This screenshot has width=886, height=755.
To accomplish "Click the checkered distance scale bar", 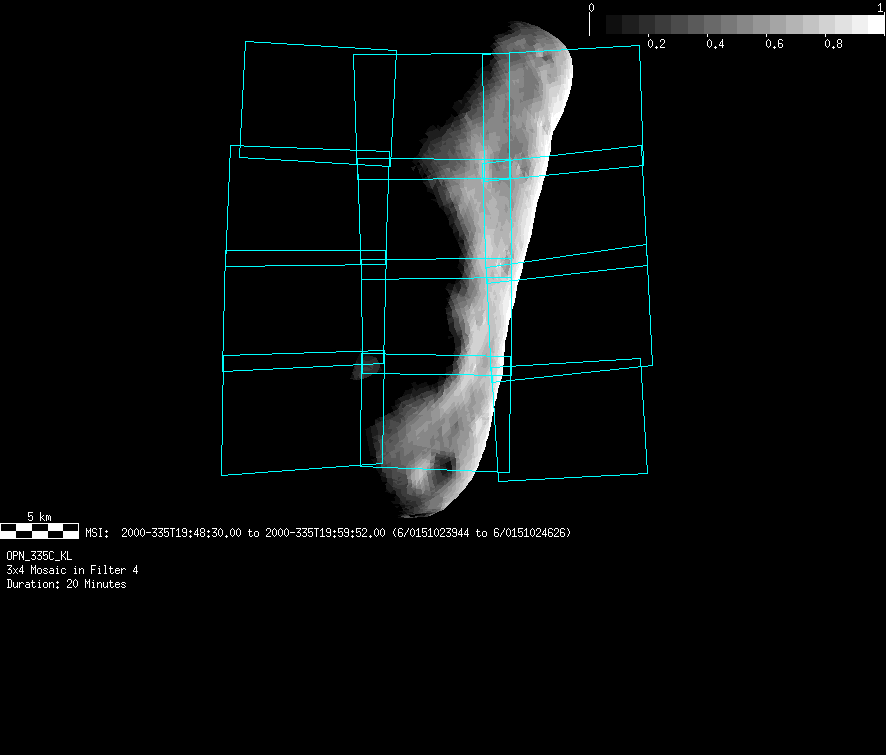I will 39,531.
